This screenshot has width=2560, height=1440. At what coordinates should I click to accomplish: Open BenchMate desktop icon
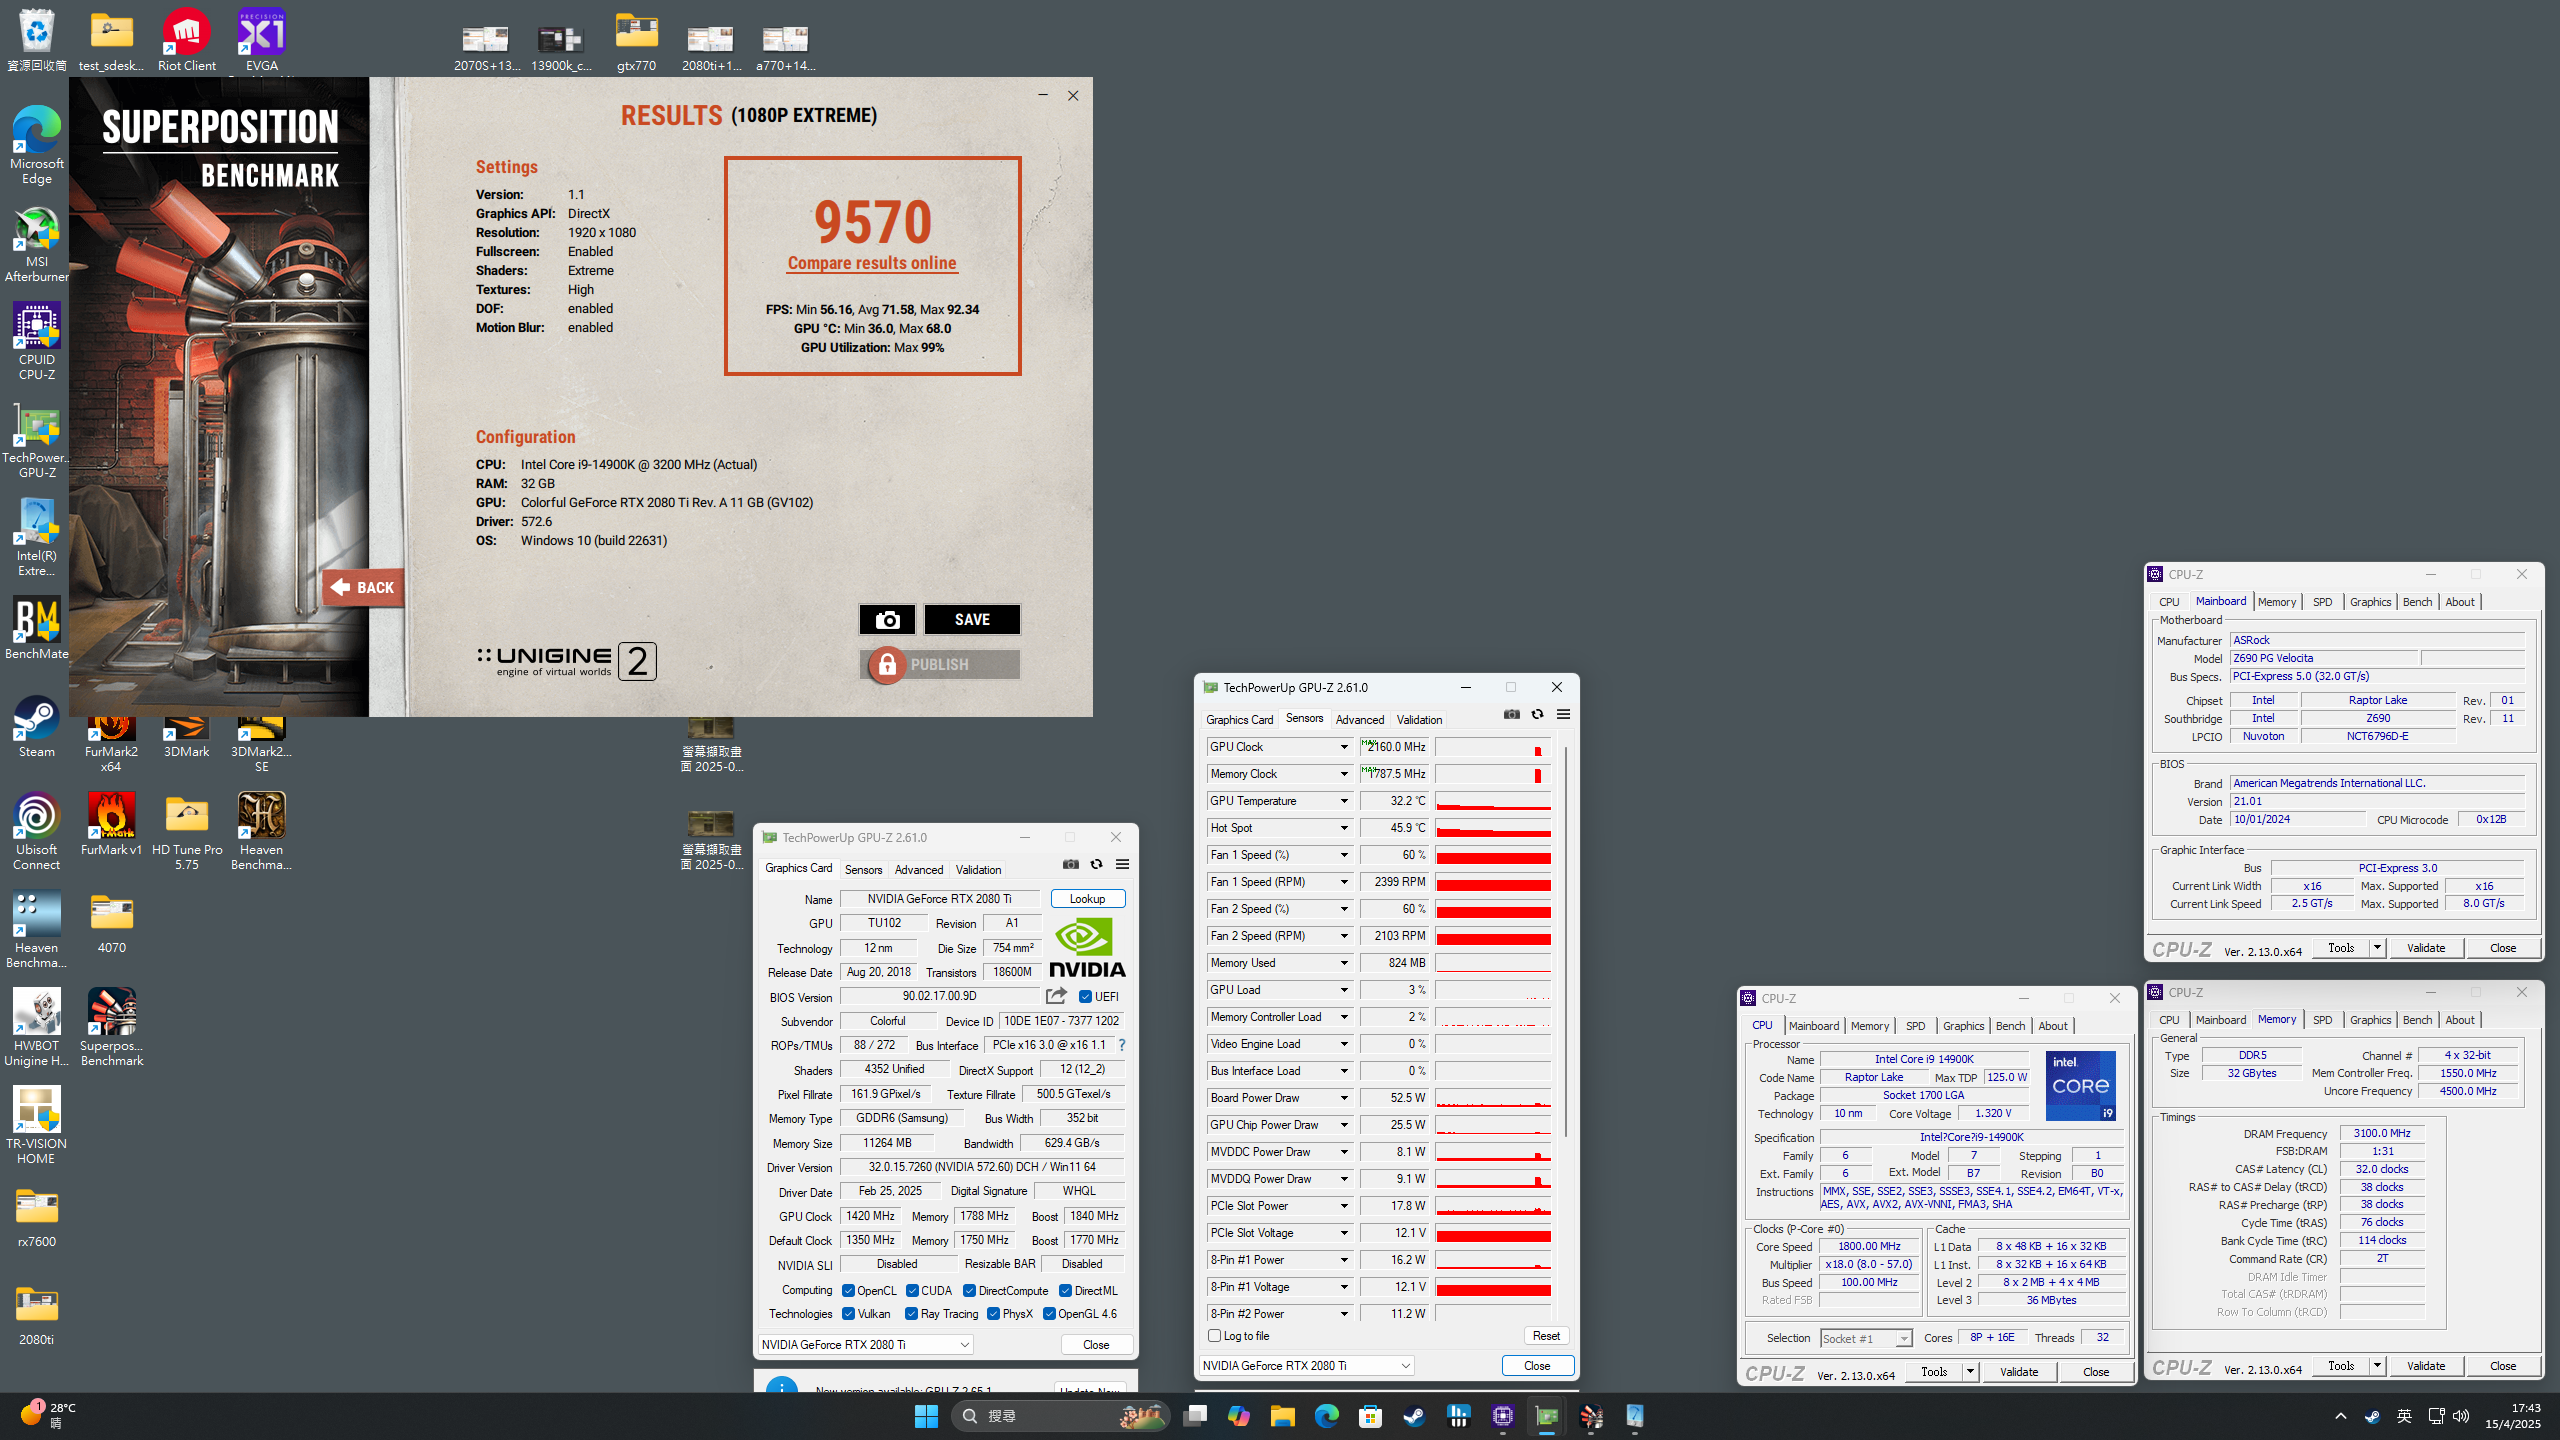(37, 628)
